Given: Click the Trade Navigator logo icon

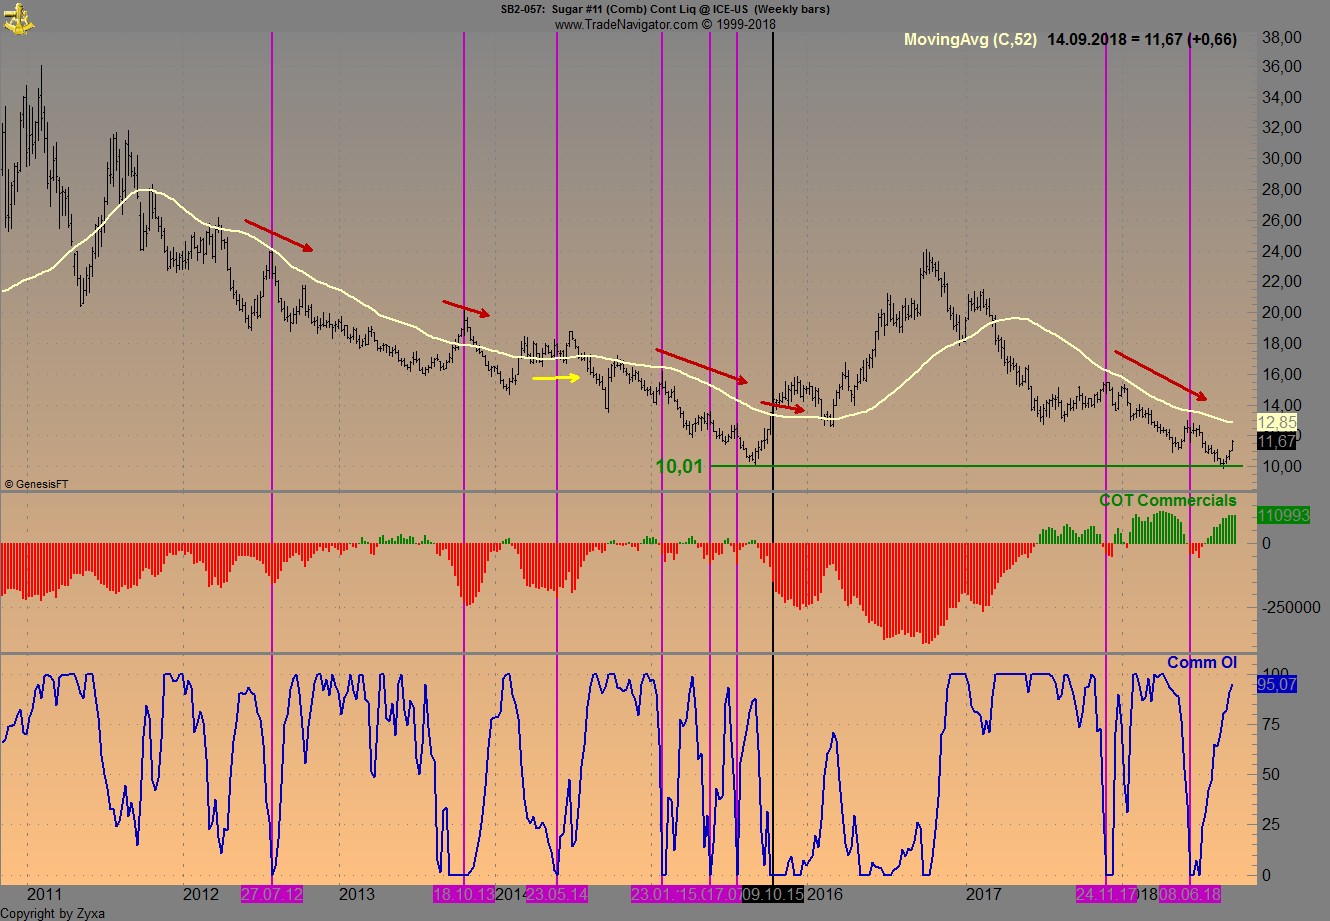Looking at the screenshot, I should tap(17, 15).
